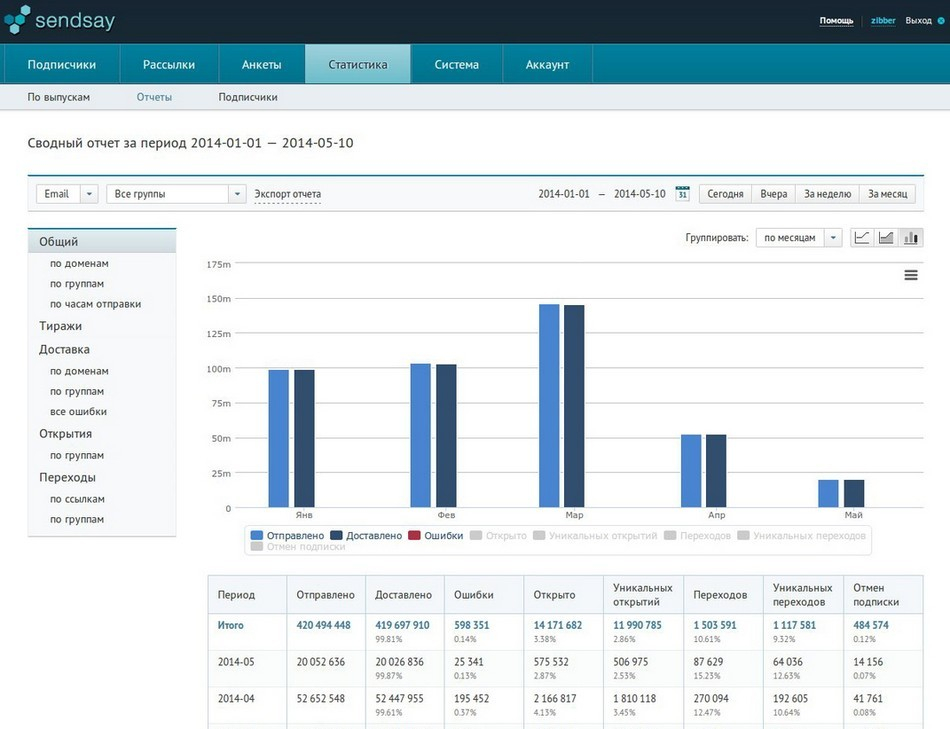Click the icon next to Выход

coord(941,21)
